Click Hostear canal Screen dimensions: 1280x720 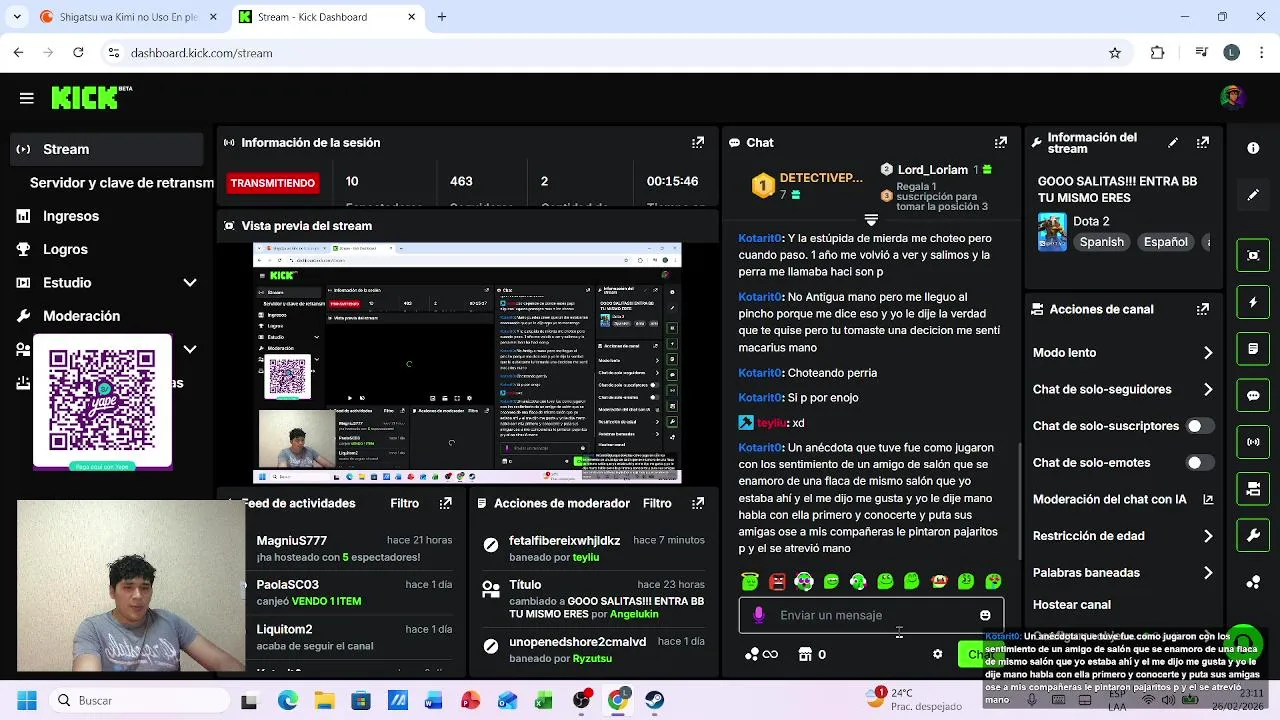point(1072,605)
